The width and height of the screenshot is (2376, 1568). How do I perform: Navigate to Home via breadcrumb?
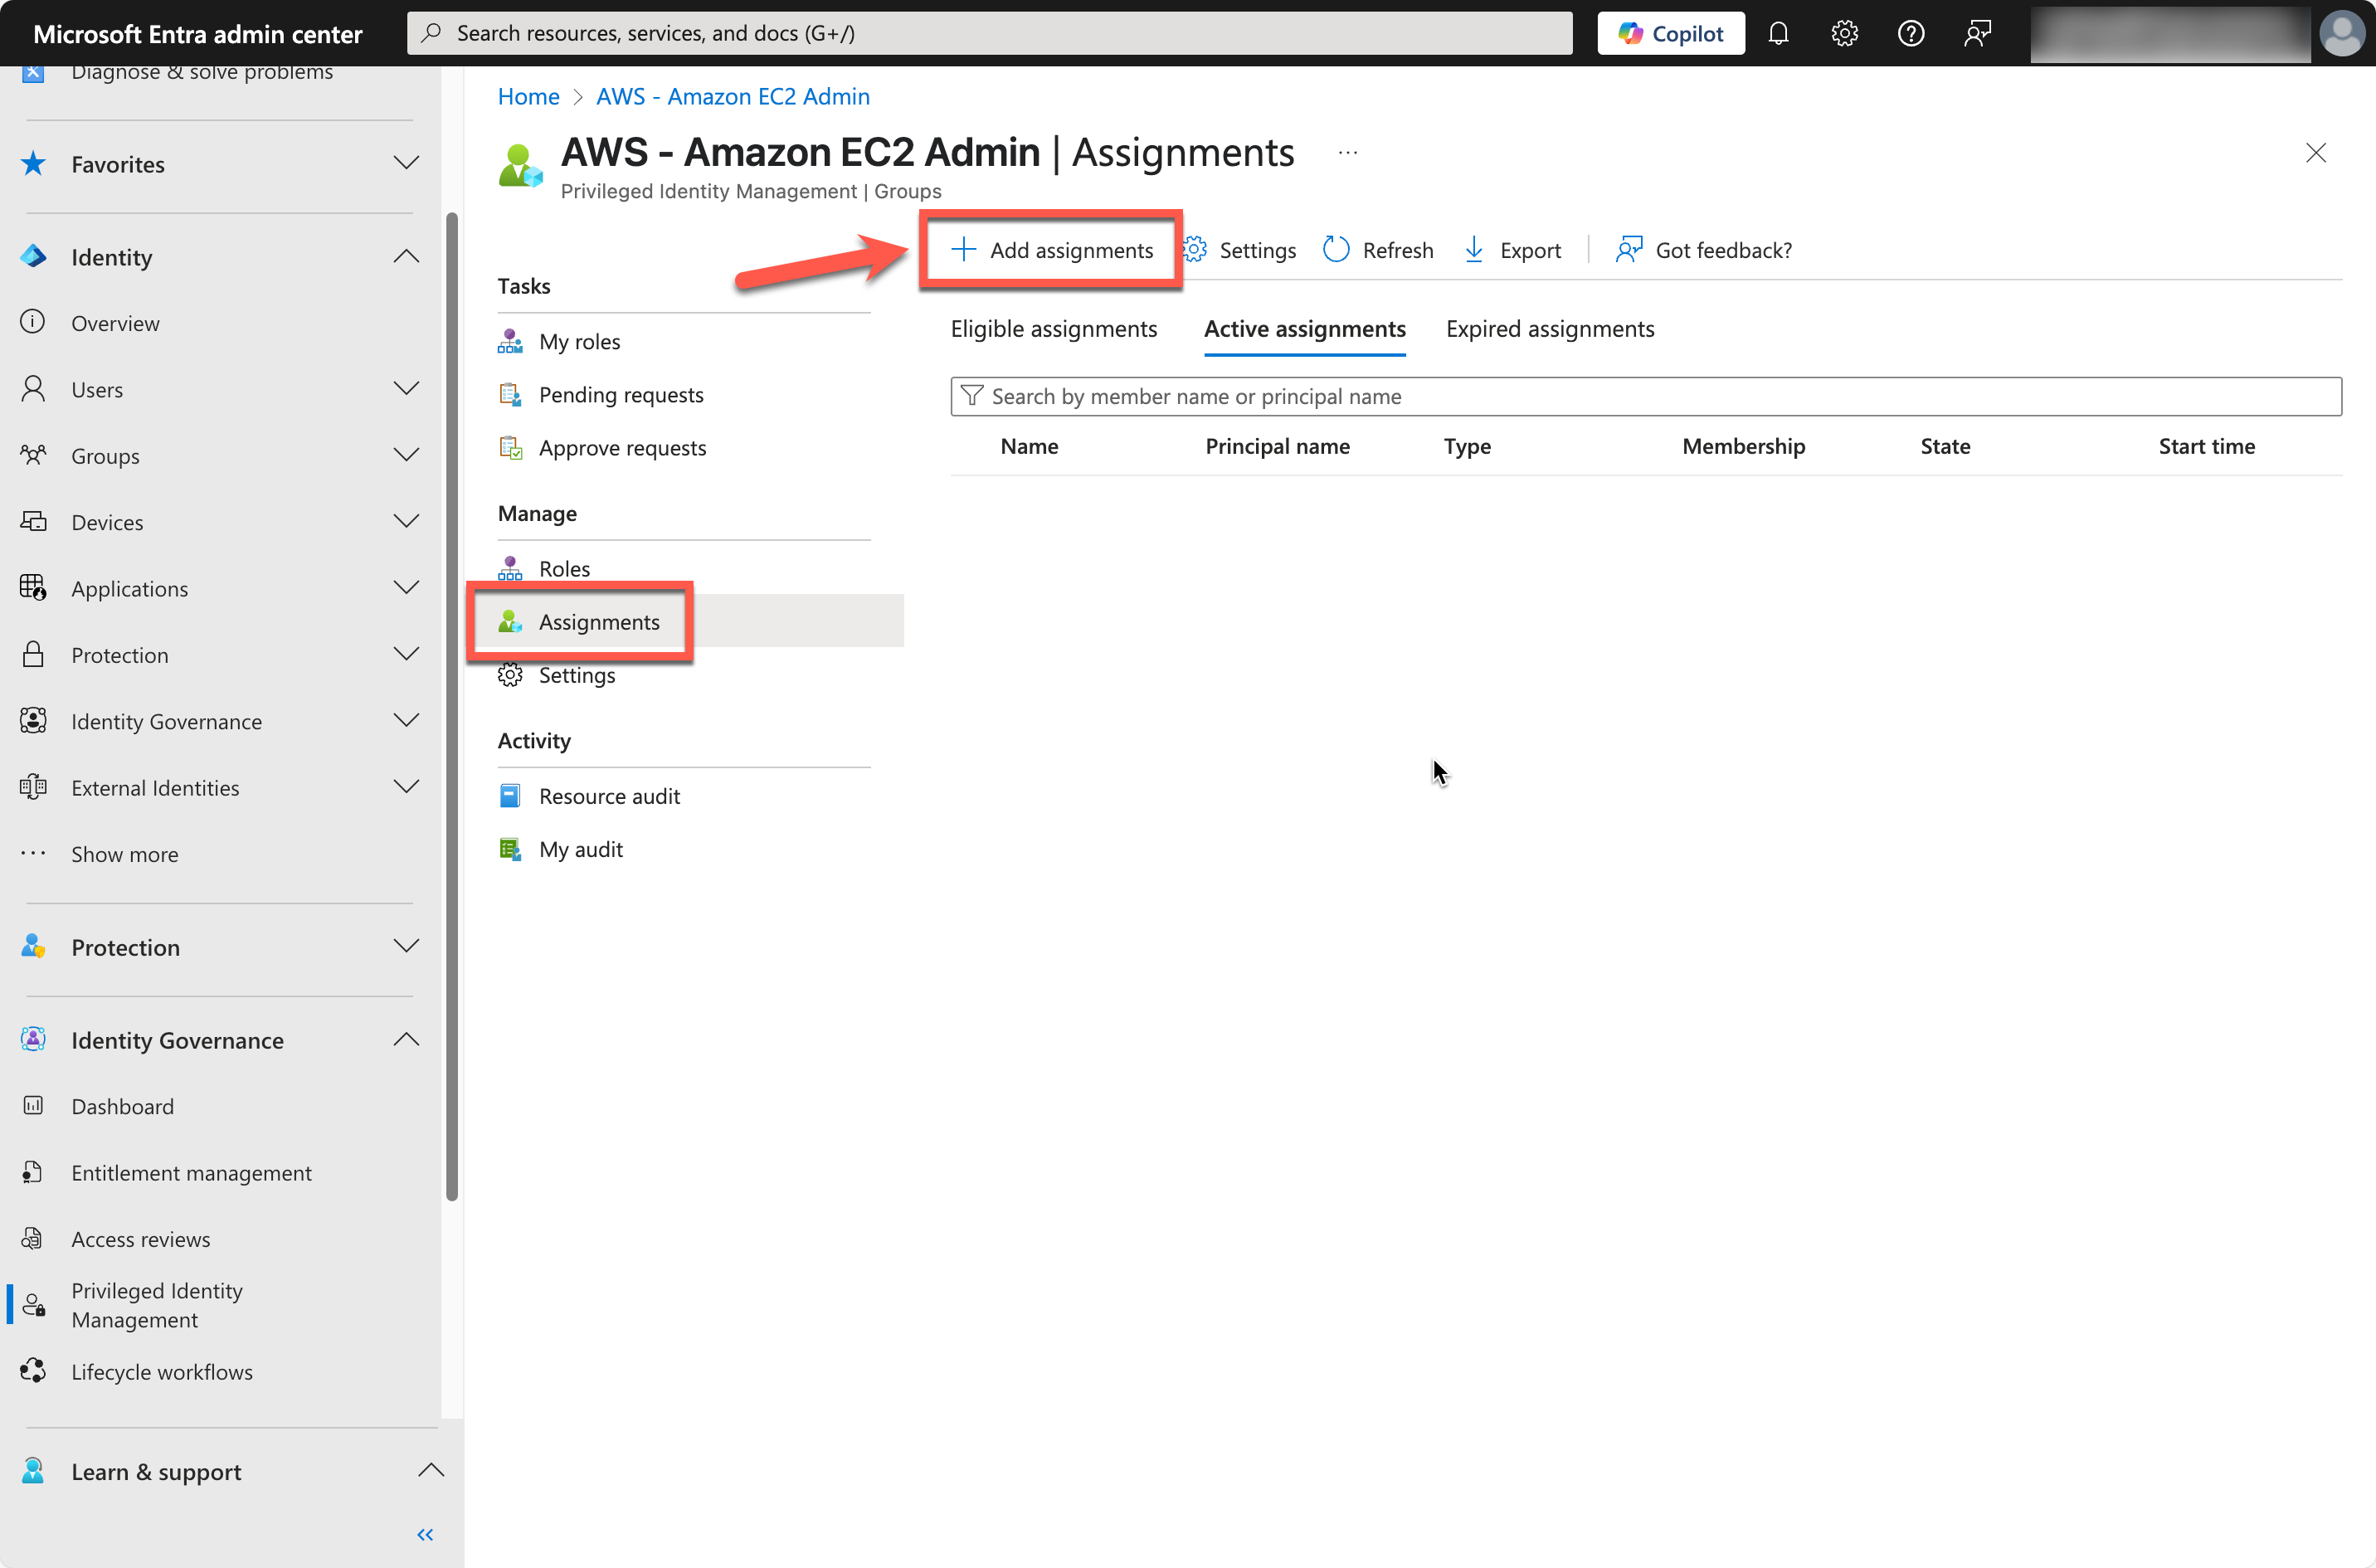[528, 96]
